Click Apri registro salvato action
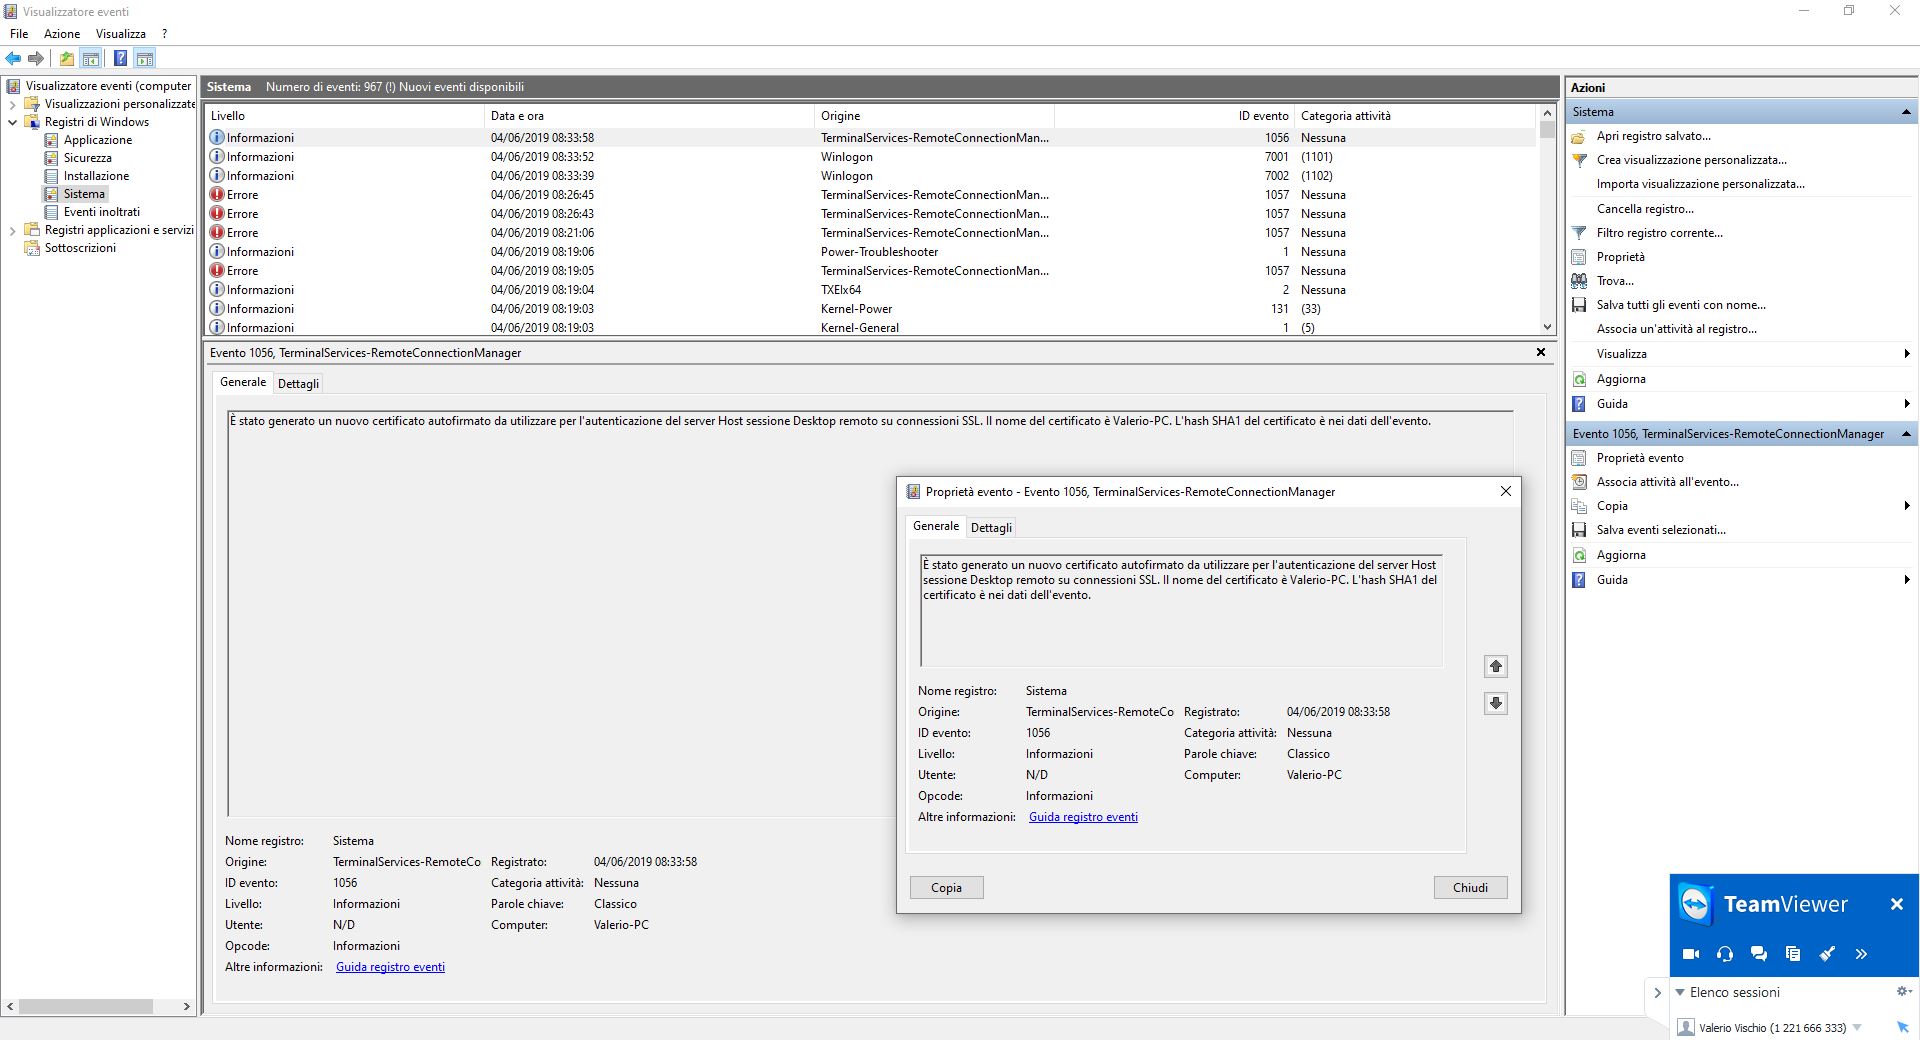Screen dimensions: 1920x1040 click(x=1653, y=136)
